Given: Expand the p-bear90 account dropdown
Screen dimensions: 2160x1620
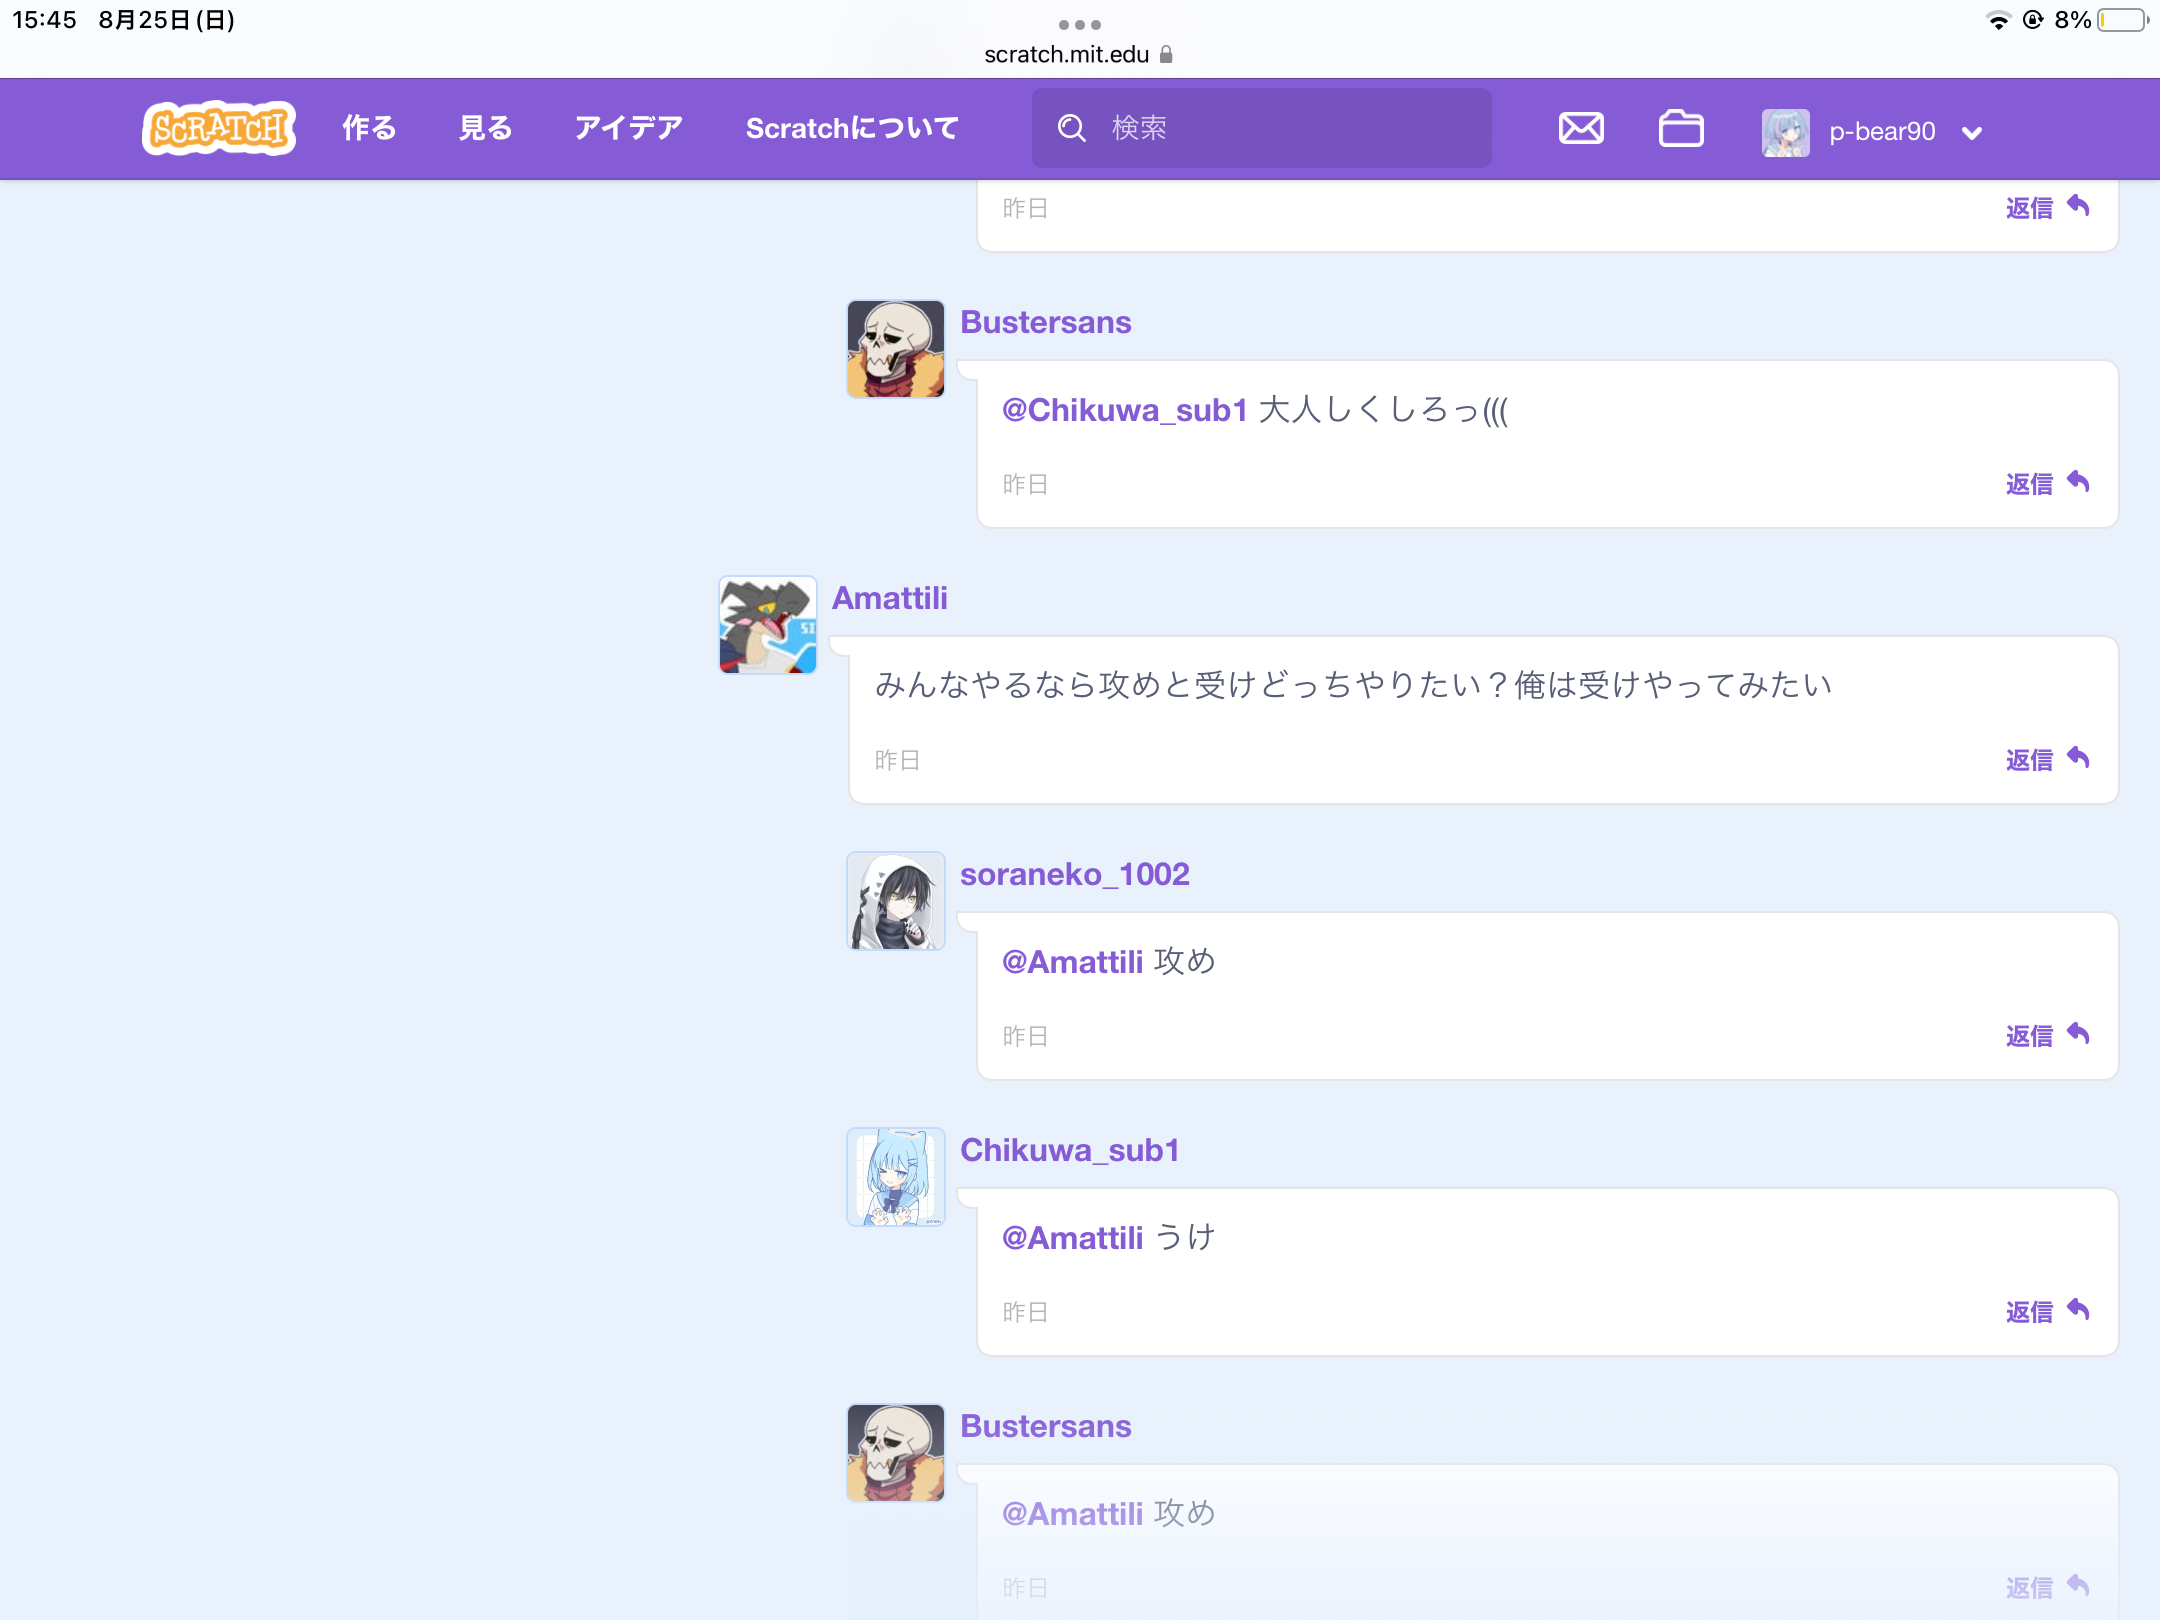Looking at the screenshot, I should click(1972, 132).
